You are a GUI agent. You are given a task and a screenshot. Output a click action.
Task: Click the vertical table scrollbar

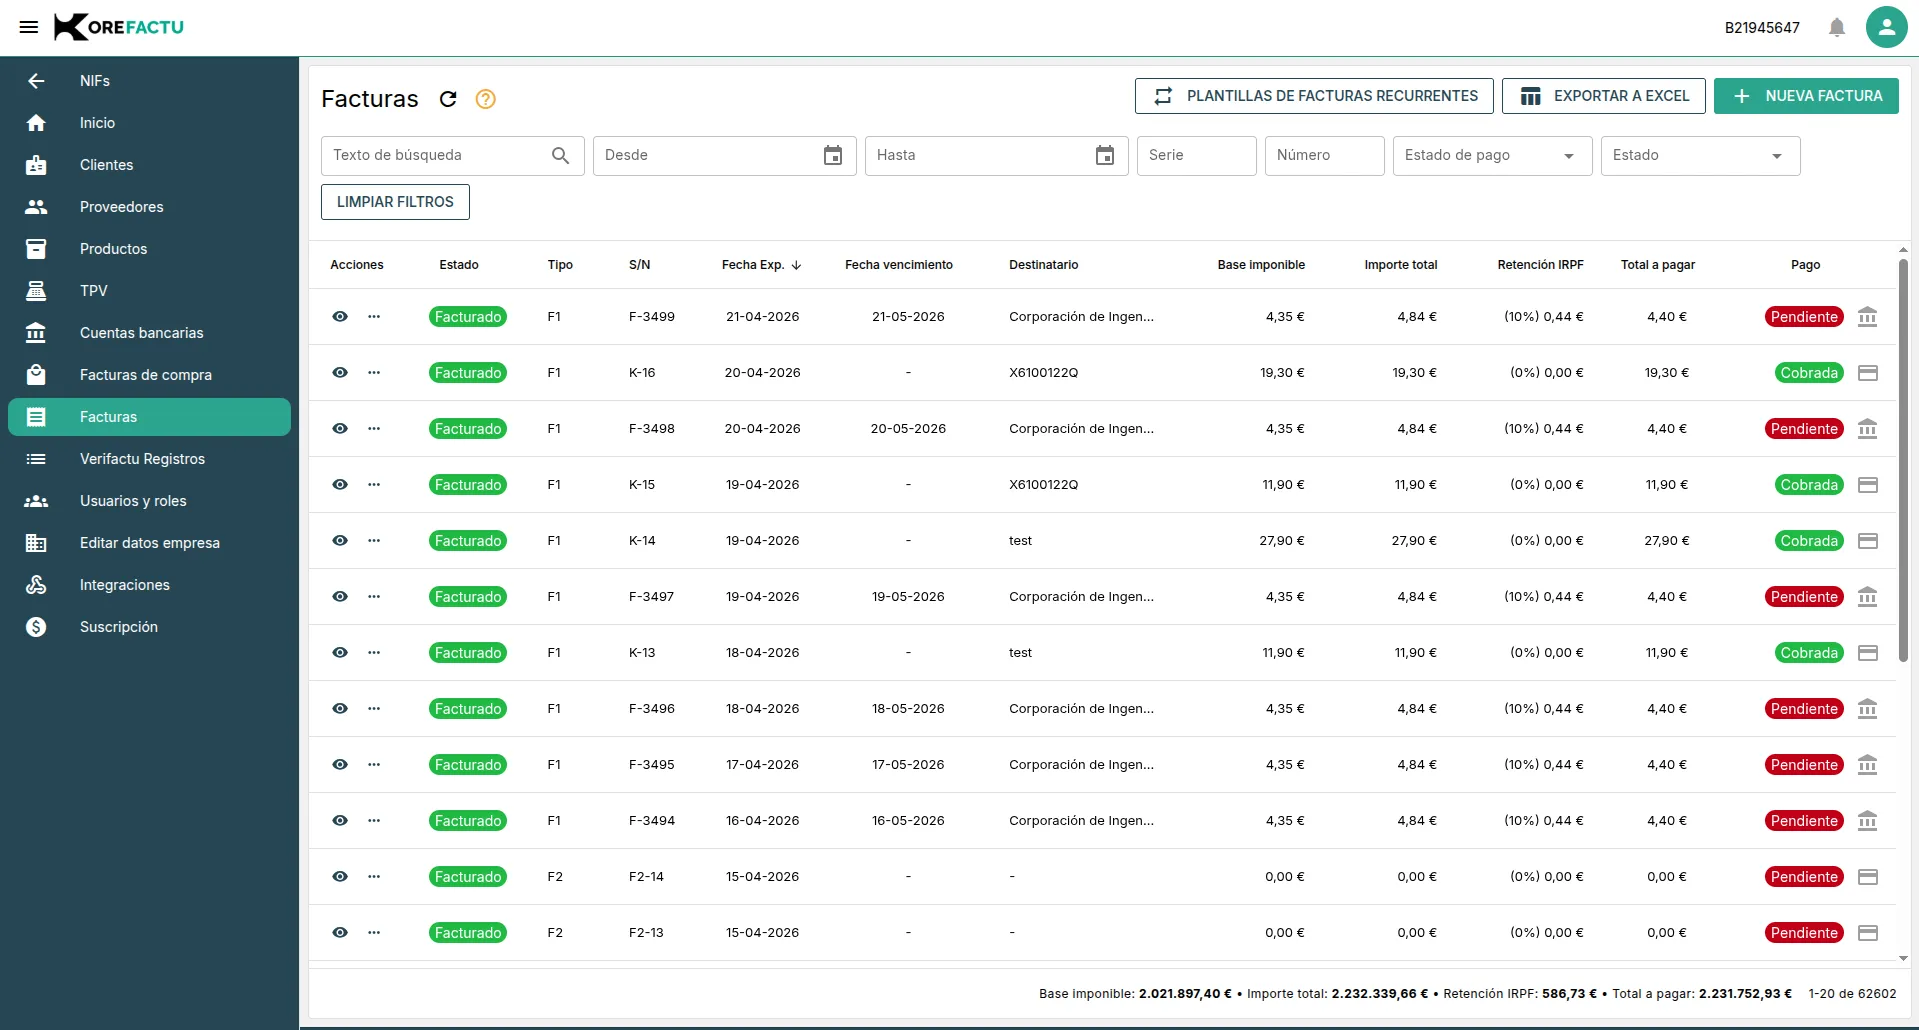pos(1903,460)
